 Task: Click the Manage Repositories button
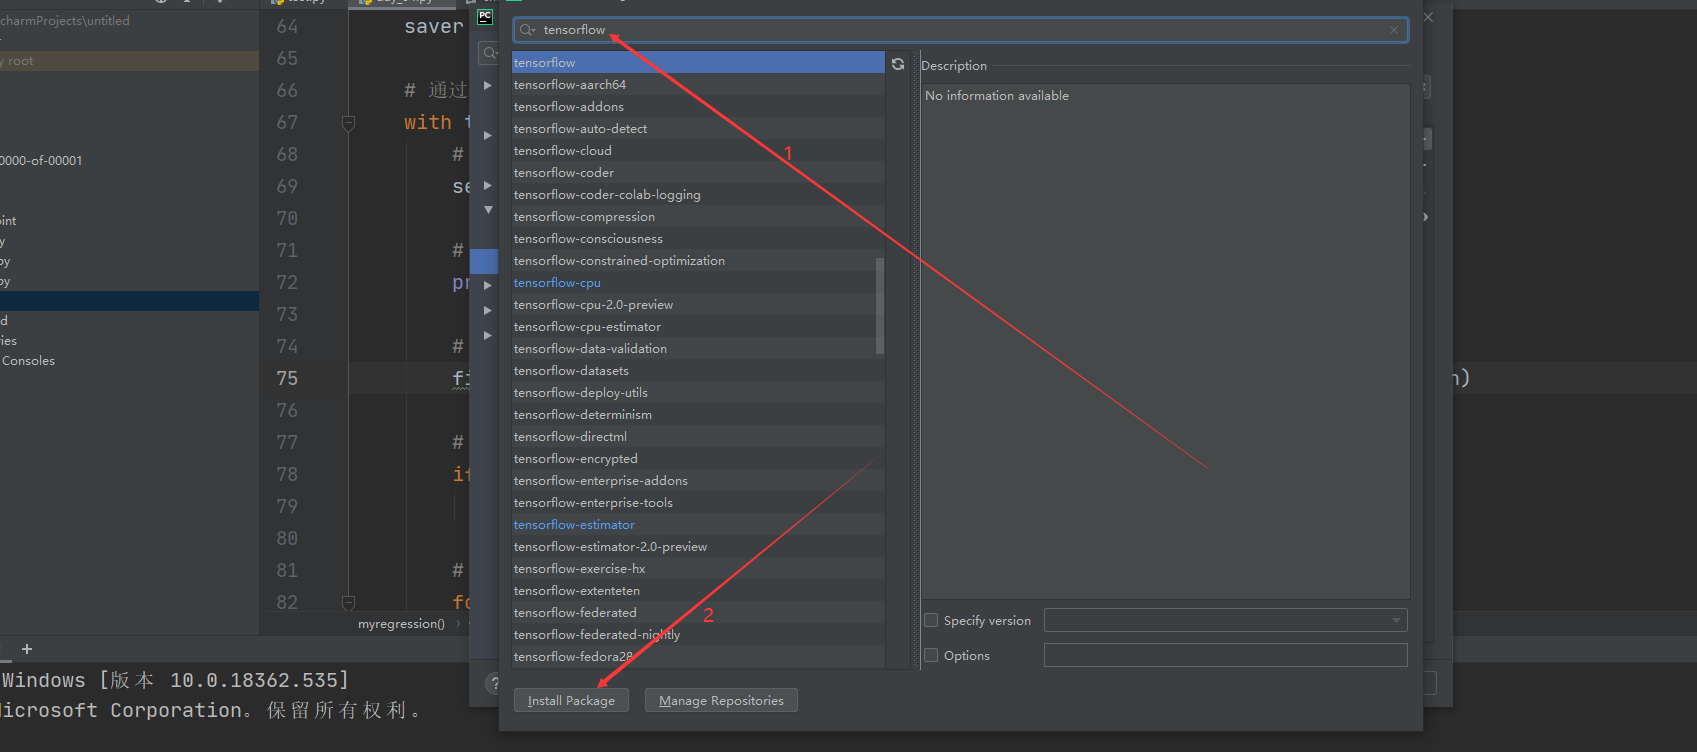(x=721, y=700)
